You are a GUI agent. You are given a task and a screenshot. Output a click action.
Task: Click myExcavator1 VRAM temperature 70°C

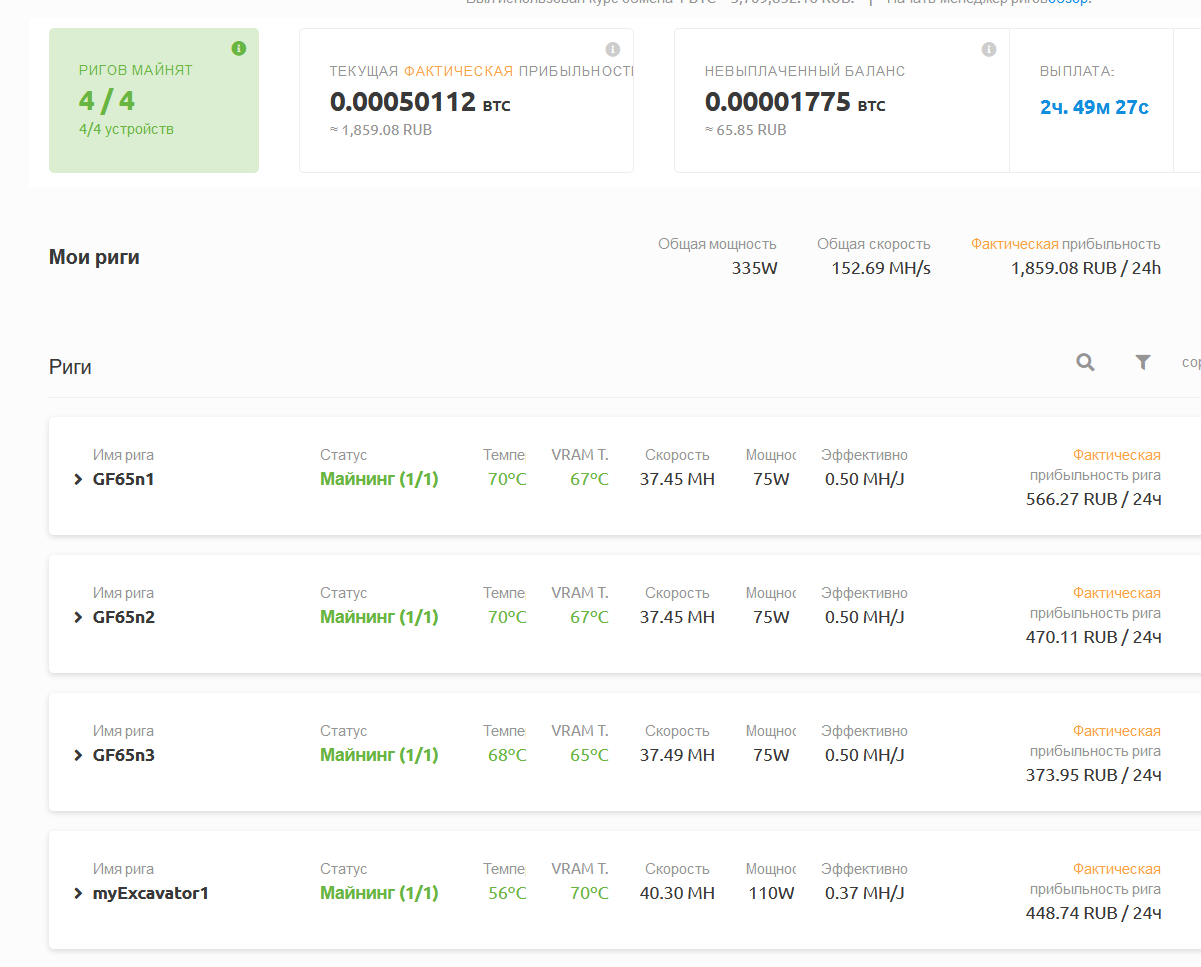tap(589, 893)
